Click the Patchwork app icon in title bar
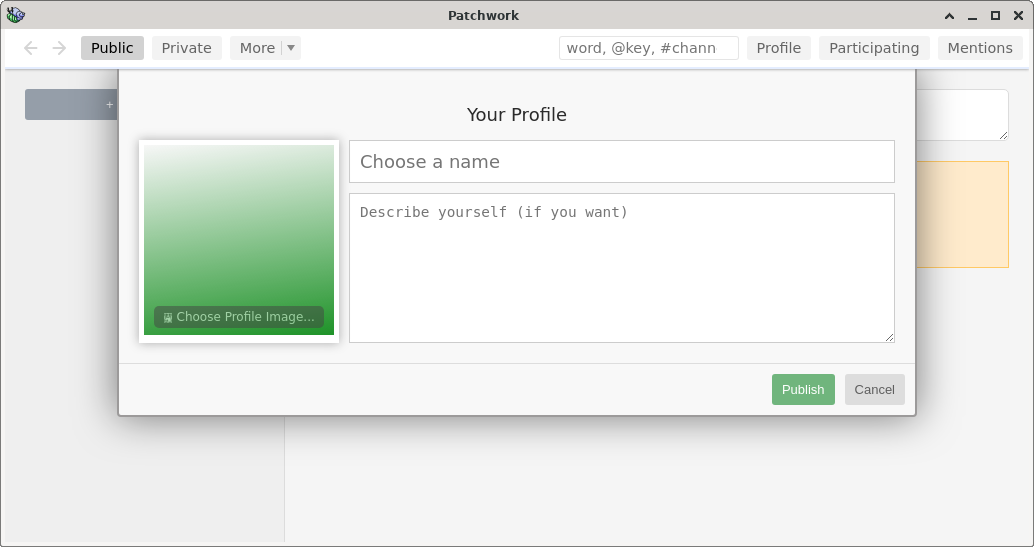The image size is (1034, 547). tap(16, 15)
